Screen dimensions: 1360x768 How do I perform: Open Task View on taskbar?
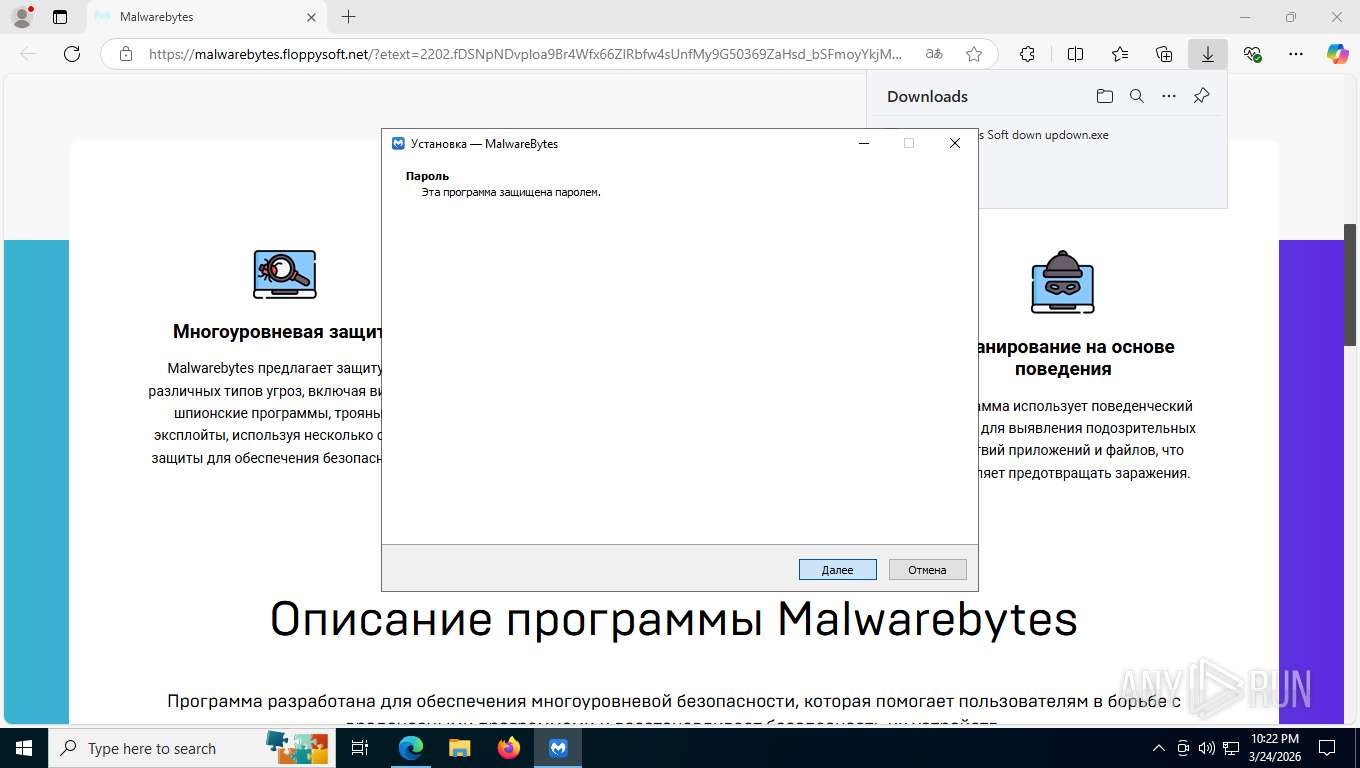(x=360, y=748)
